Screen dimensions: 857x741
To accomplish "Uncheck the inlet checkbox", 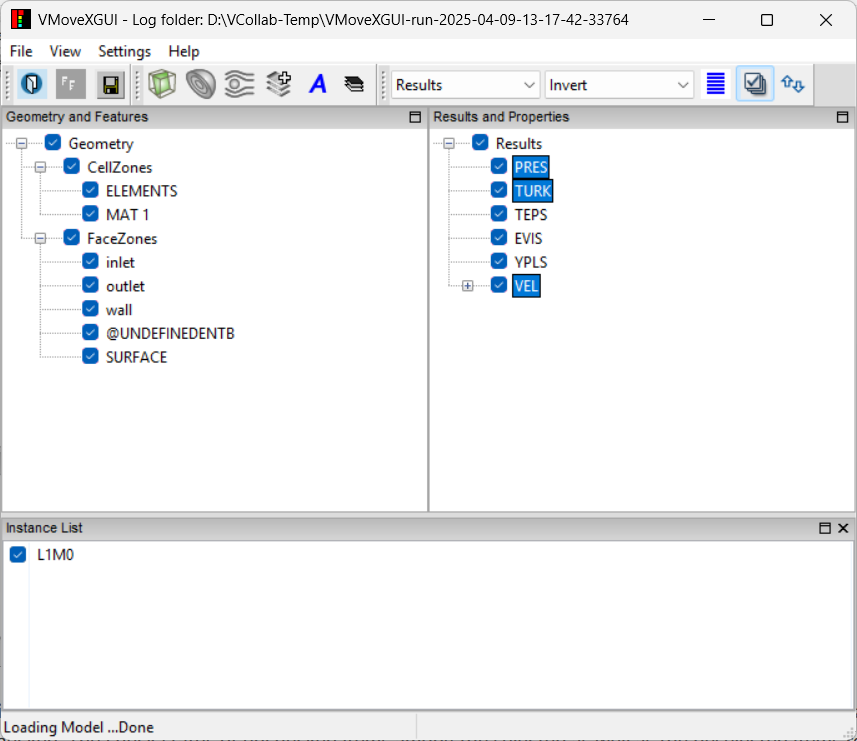I will point(90,261).
